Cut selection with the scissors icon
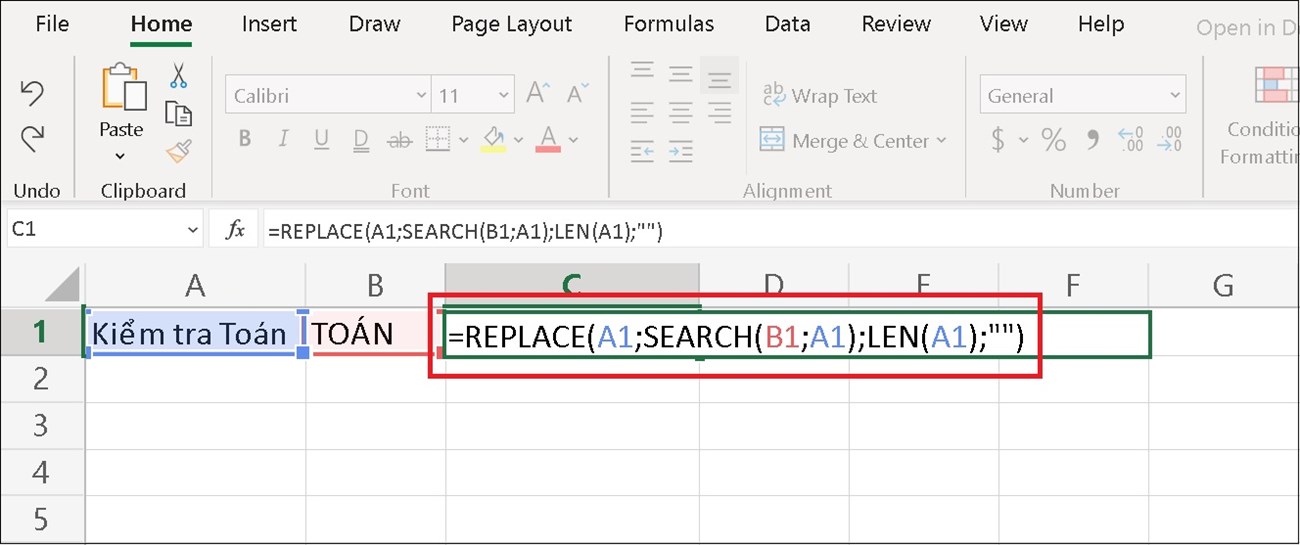The width and height of the screenshot is (1300, 545). tap(178, 76)
